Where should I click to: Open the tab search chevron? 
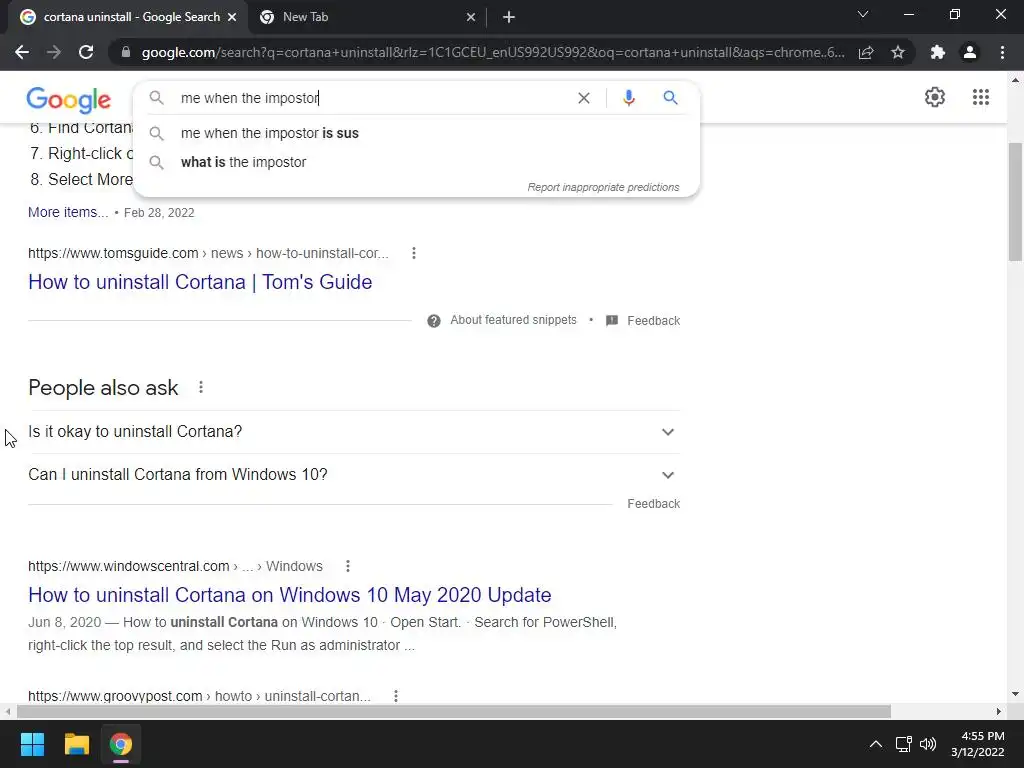click(x=863, y=14)
